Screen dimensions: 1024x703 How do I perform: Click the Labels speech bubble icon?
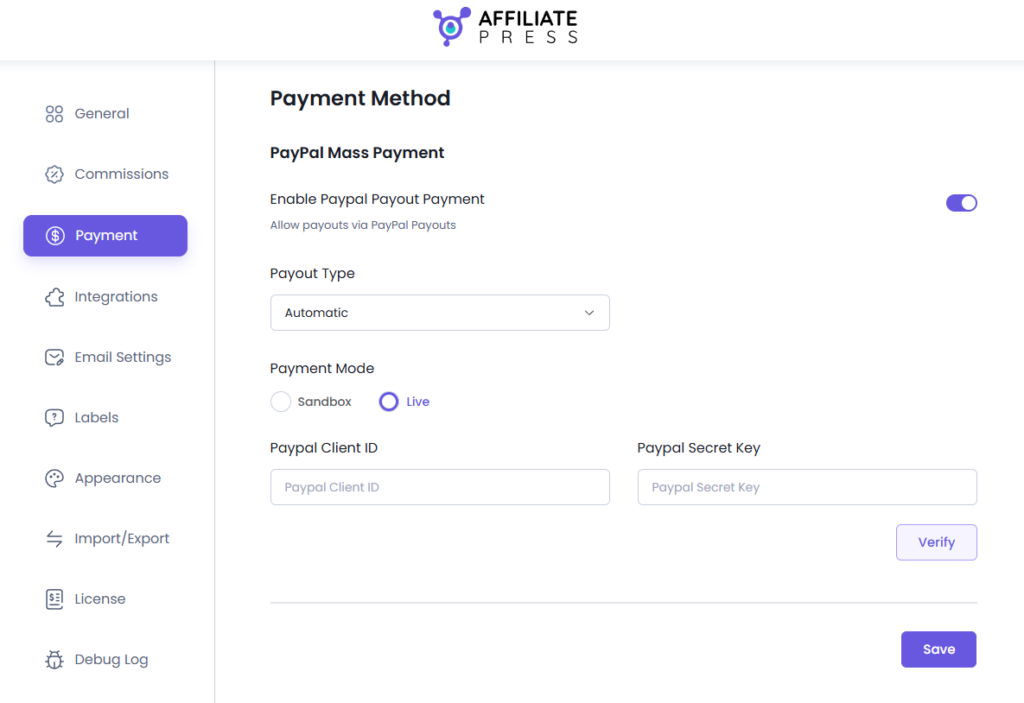54,418
